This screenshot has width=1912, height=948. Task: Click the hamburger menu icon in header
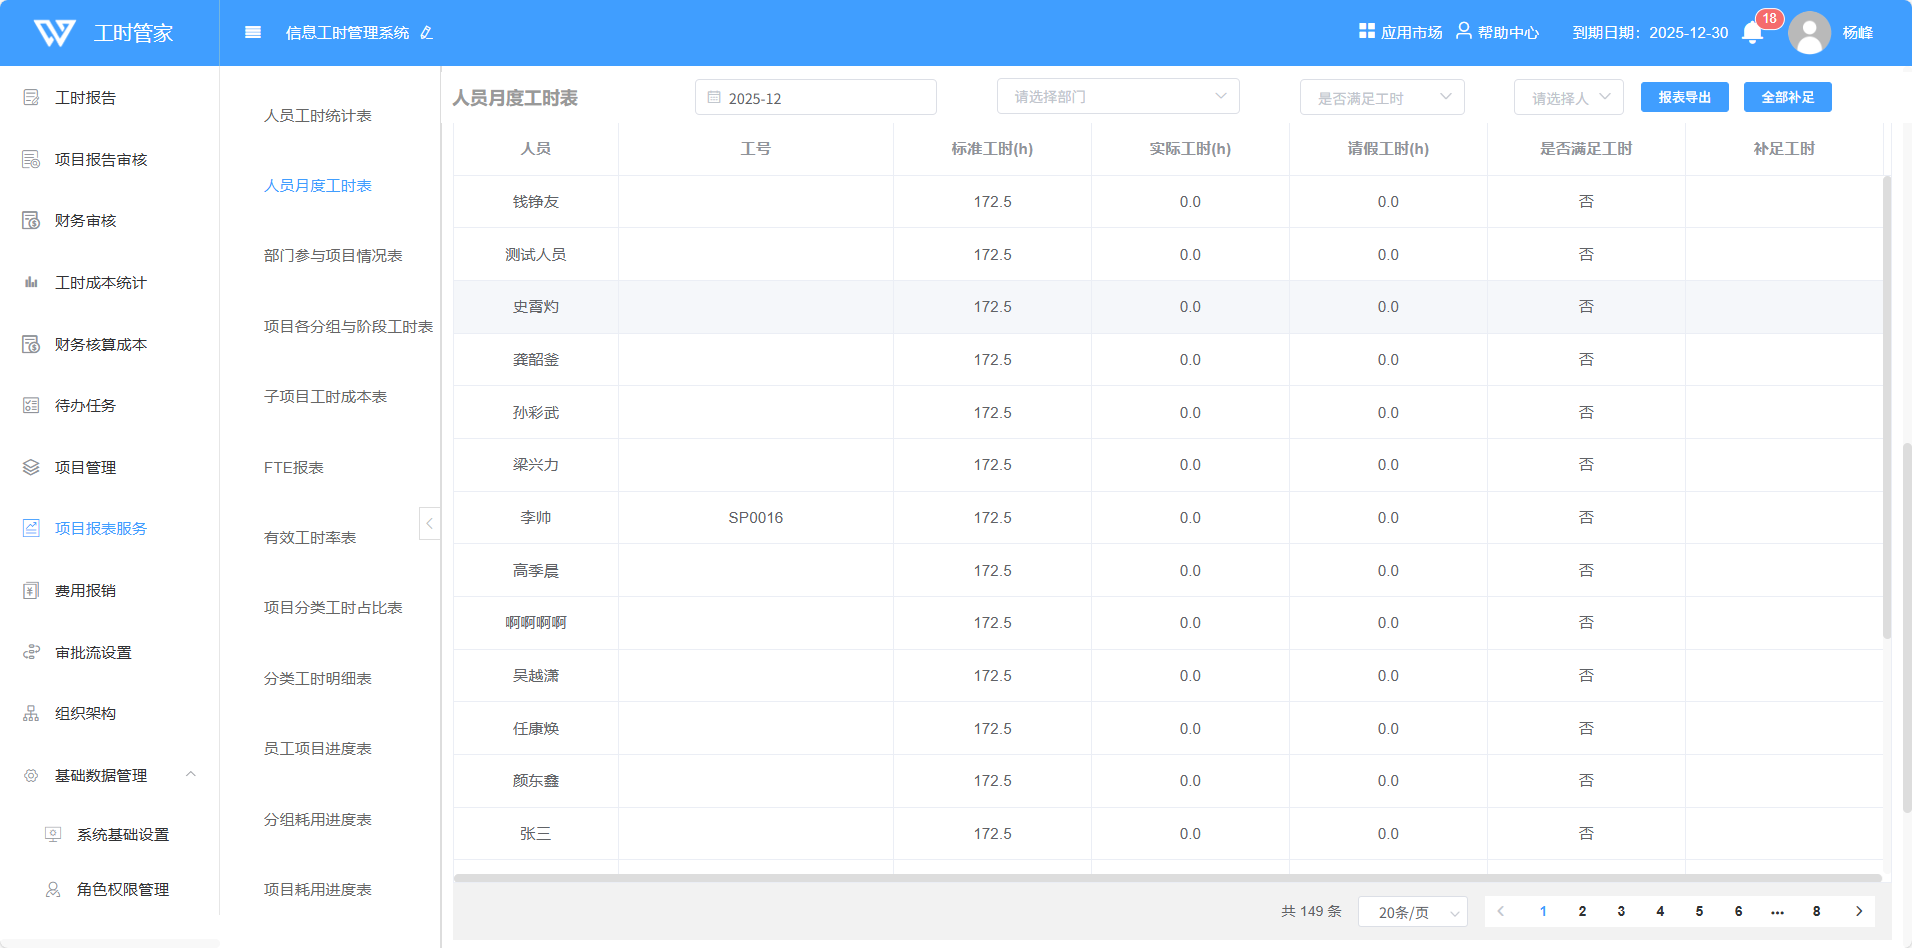(x=253, y=33)
